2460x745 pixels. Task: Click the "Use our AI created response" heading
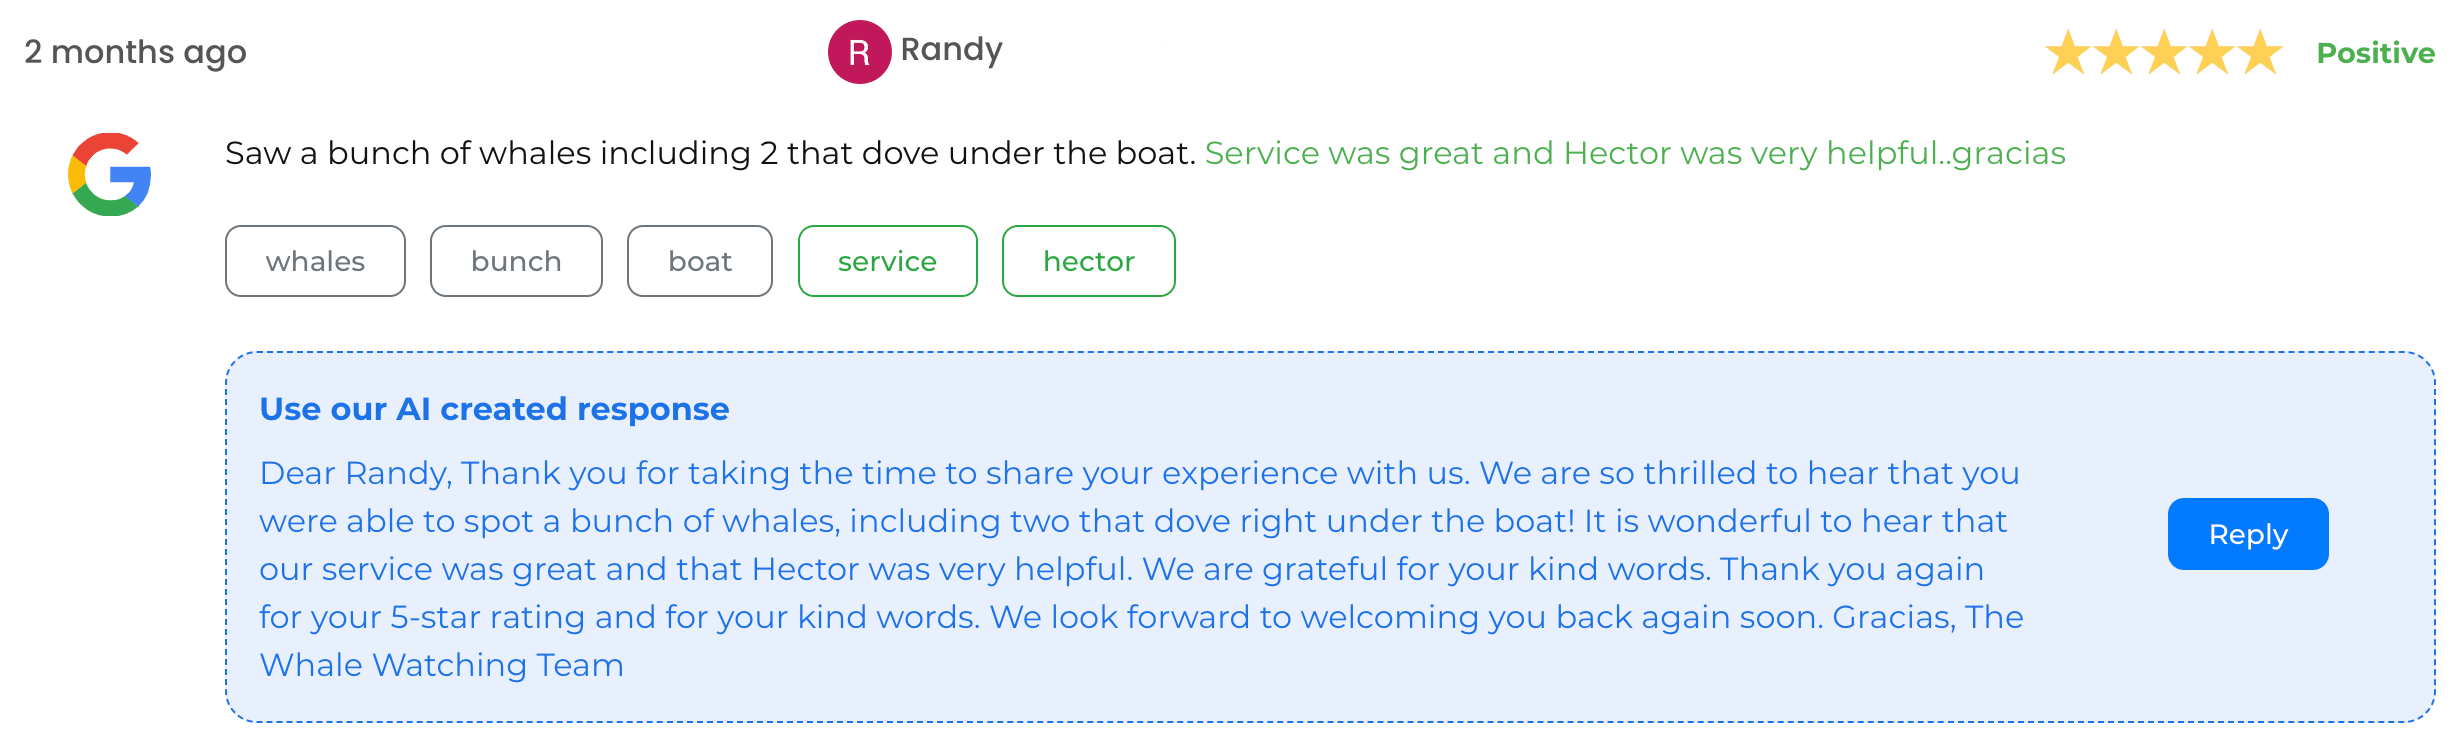click(494, 409)
